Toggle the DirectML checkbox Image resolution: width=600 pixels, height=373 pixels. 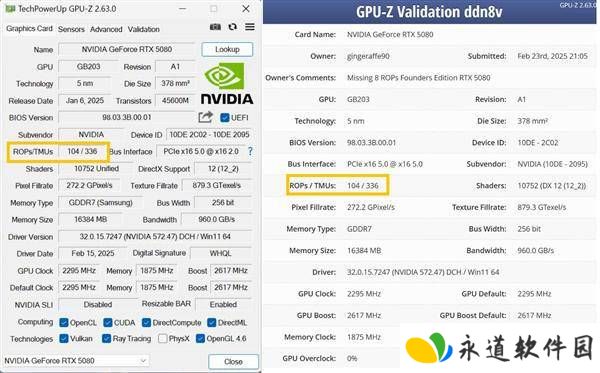[212, 323]
